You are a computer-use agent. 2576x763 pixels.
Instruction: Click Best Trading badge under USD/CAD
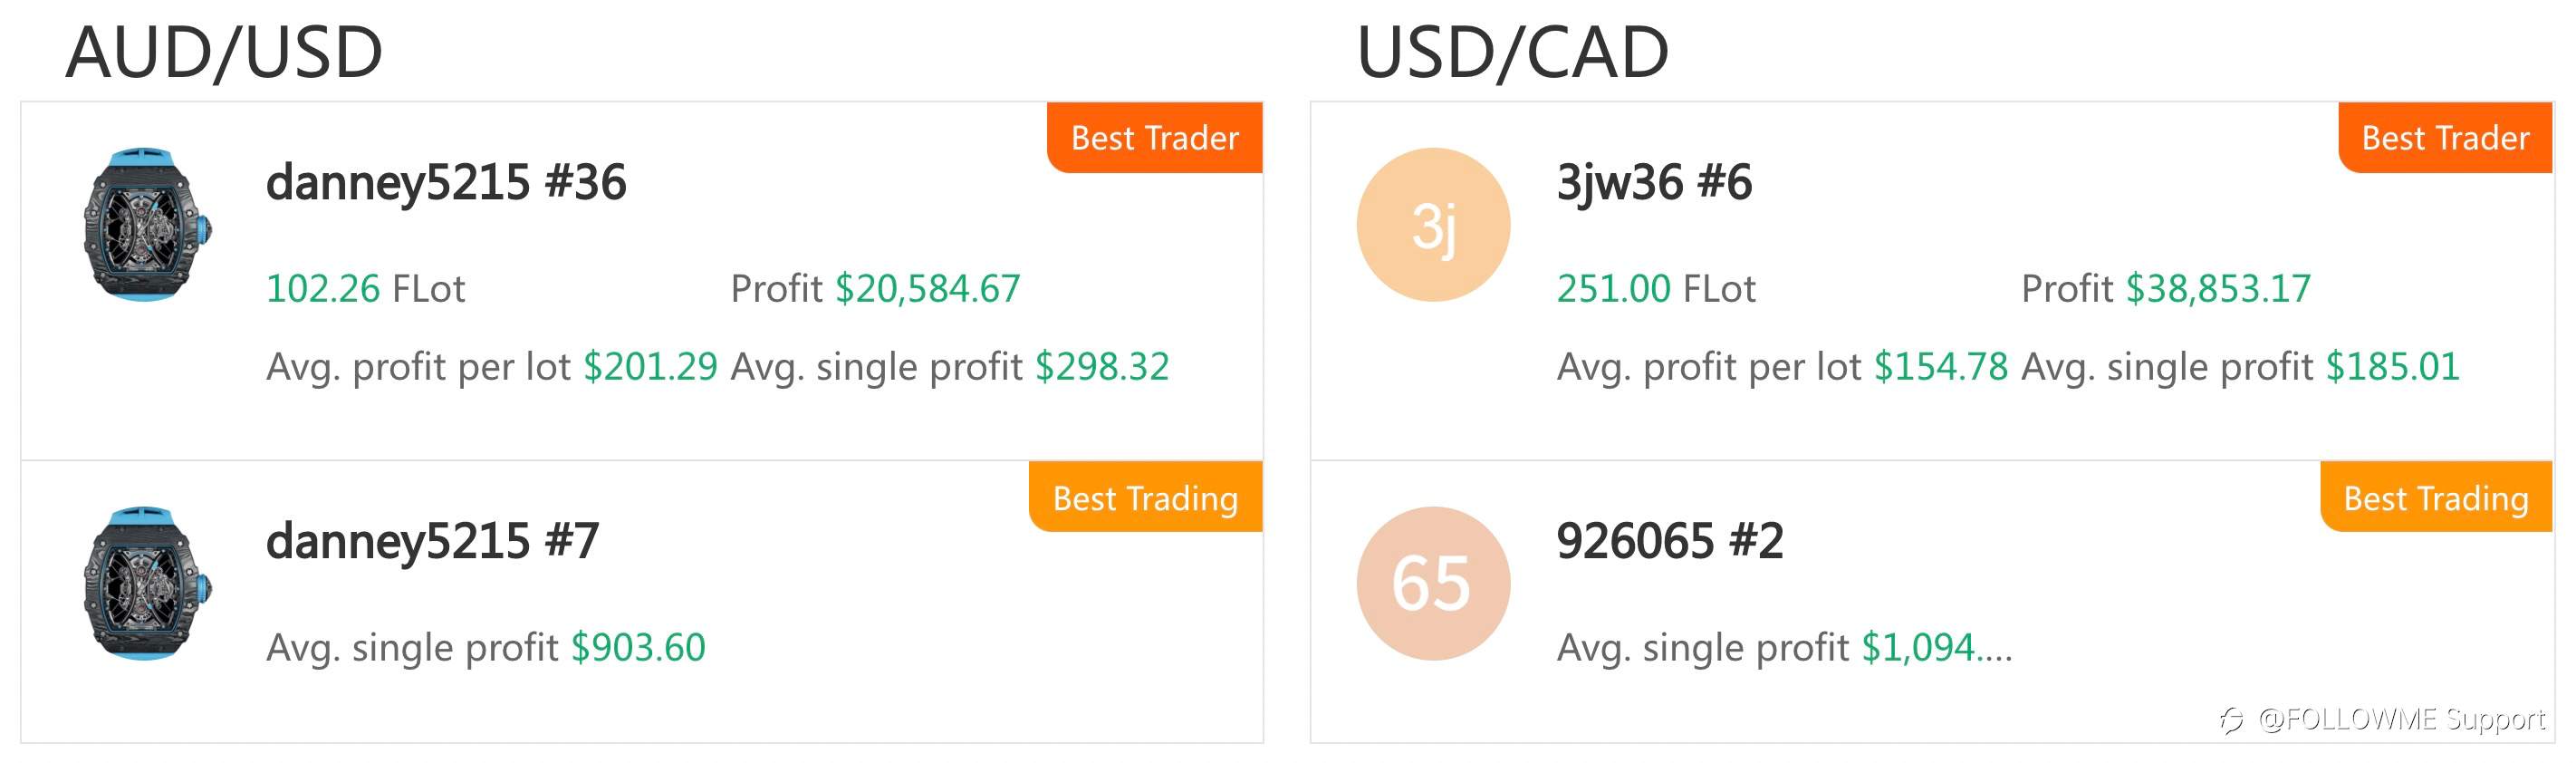tap(2436, 497)
